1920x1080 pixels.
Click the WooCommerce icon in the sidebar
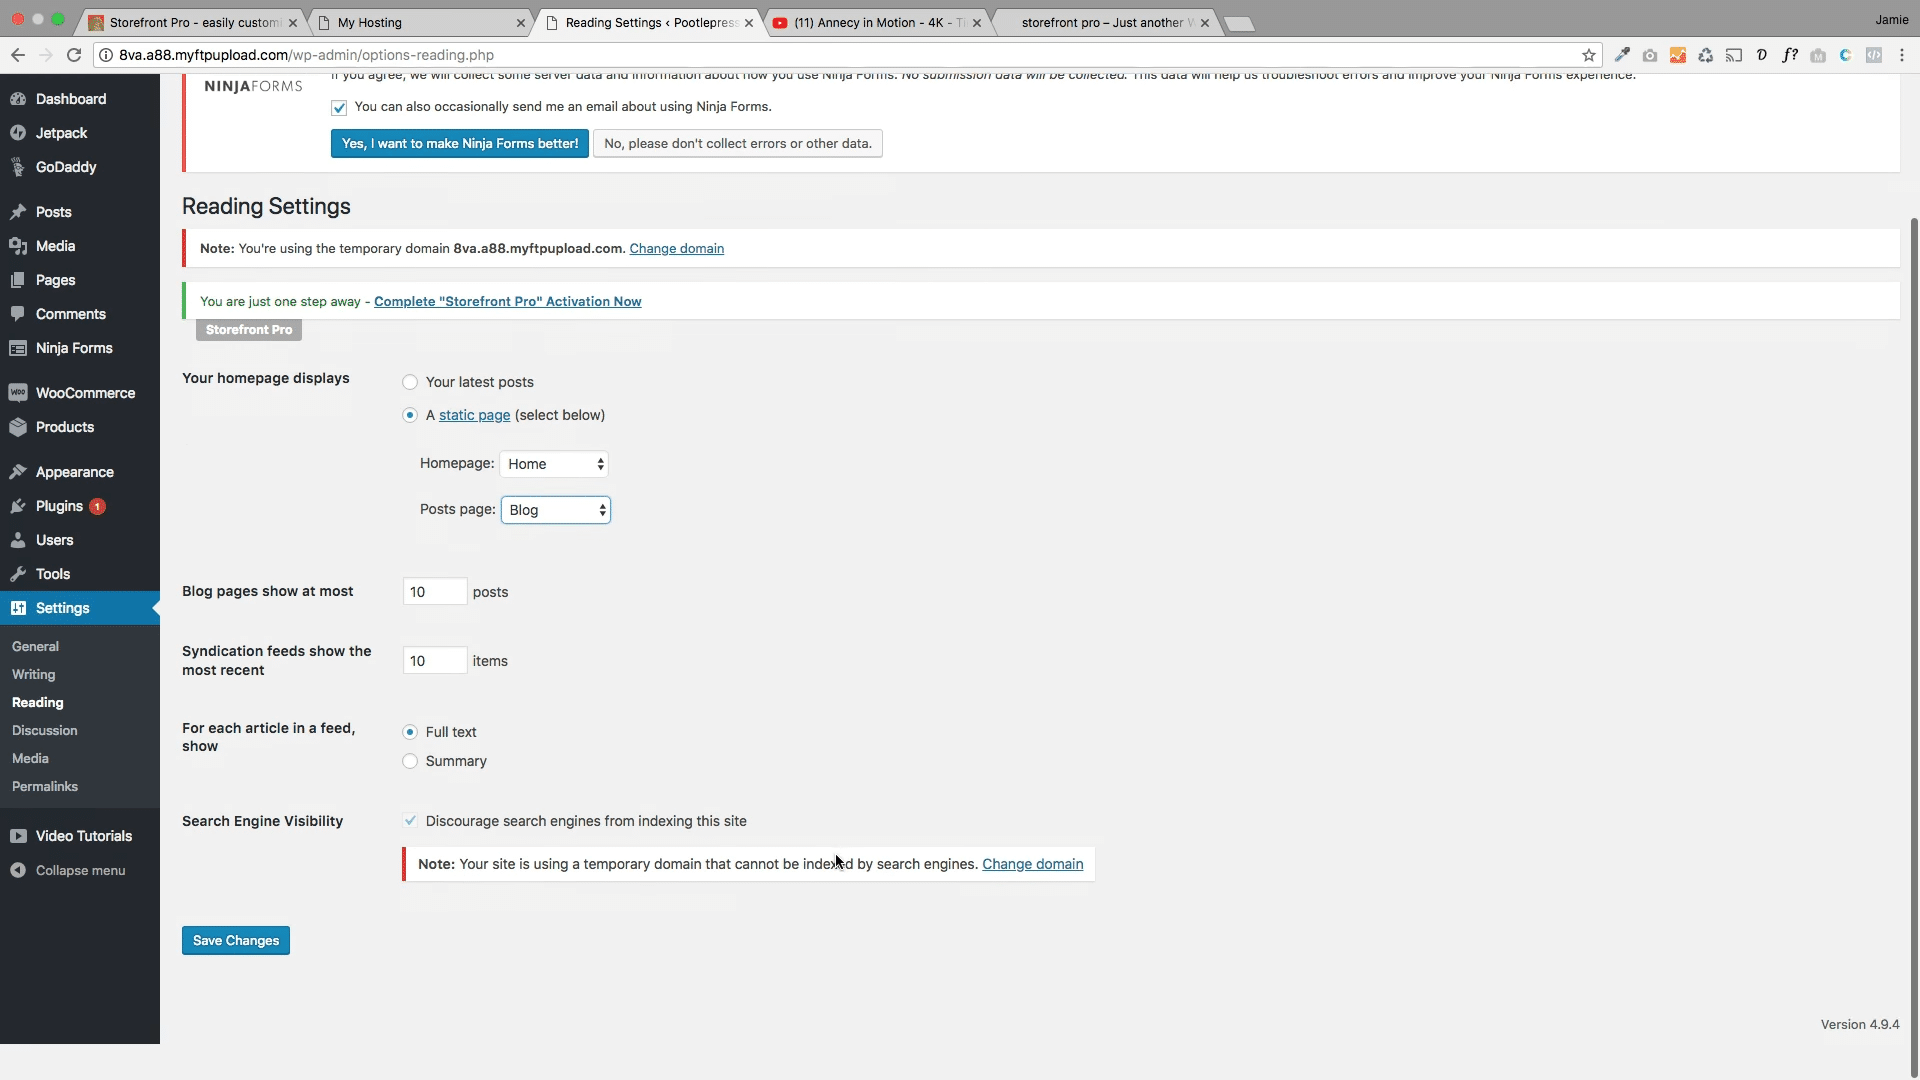coord(18,393)
